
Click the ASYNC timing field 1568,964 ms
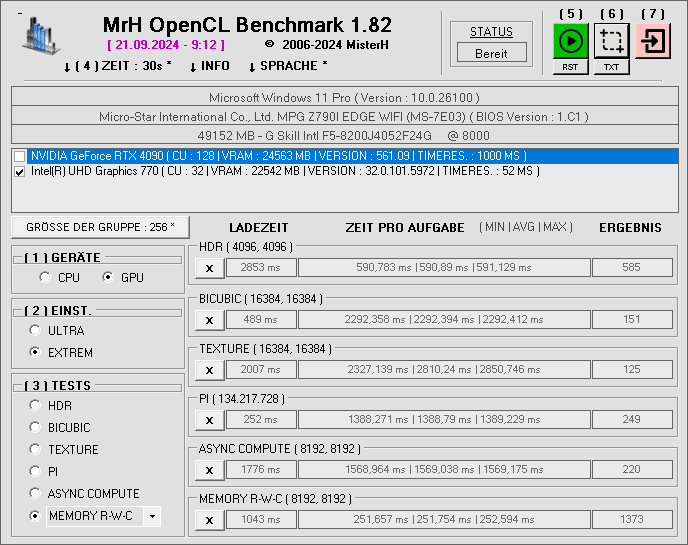pos(444,470)
